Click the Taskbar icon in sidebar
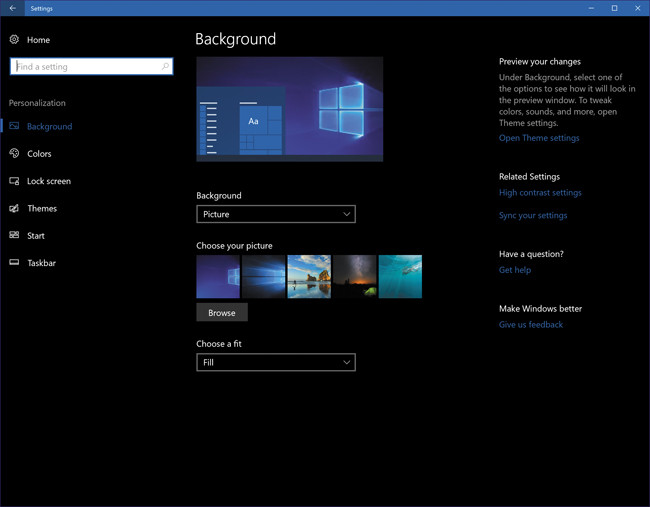This screenshot has height=507, width=650. coord(14,263)
